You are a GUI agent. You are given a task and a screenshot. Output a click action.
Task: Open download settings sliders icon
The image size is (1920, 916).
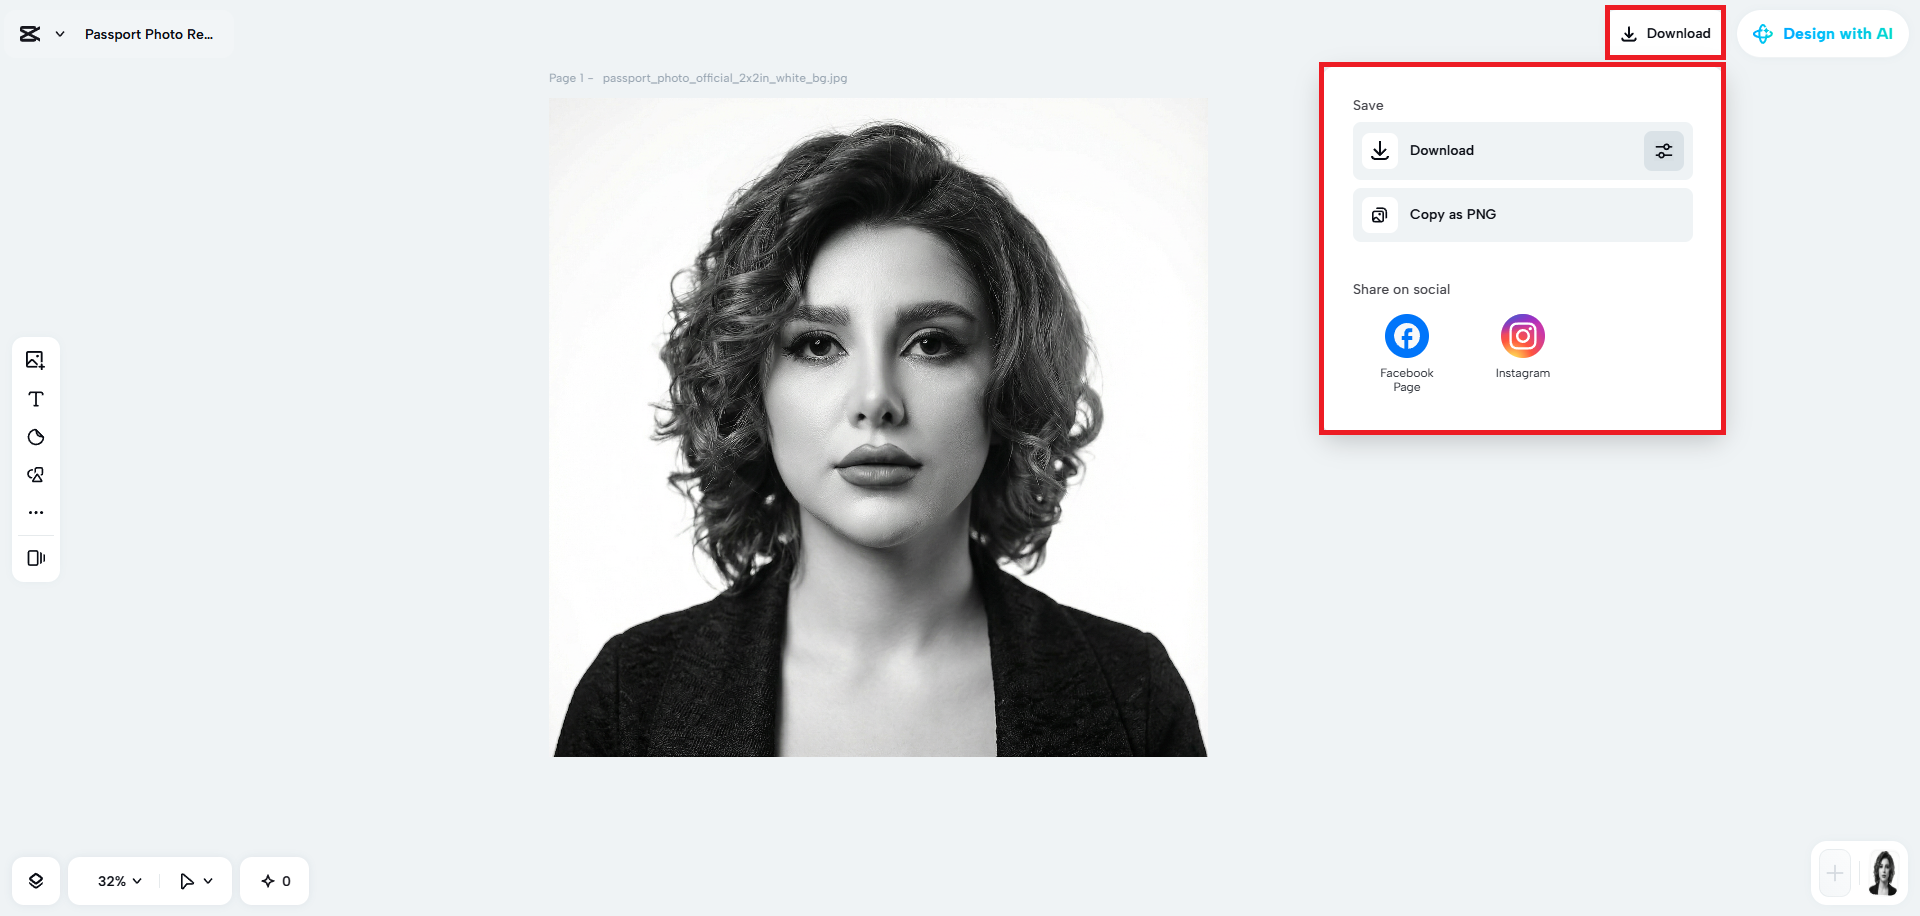pos(1664,151)
